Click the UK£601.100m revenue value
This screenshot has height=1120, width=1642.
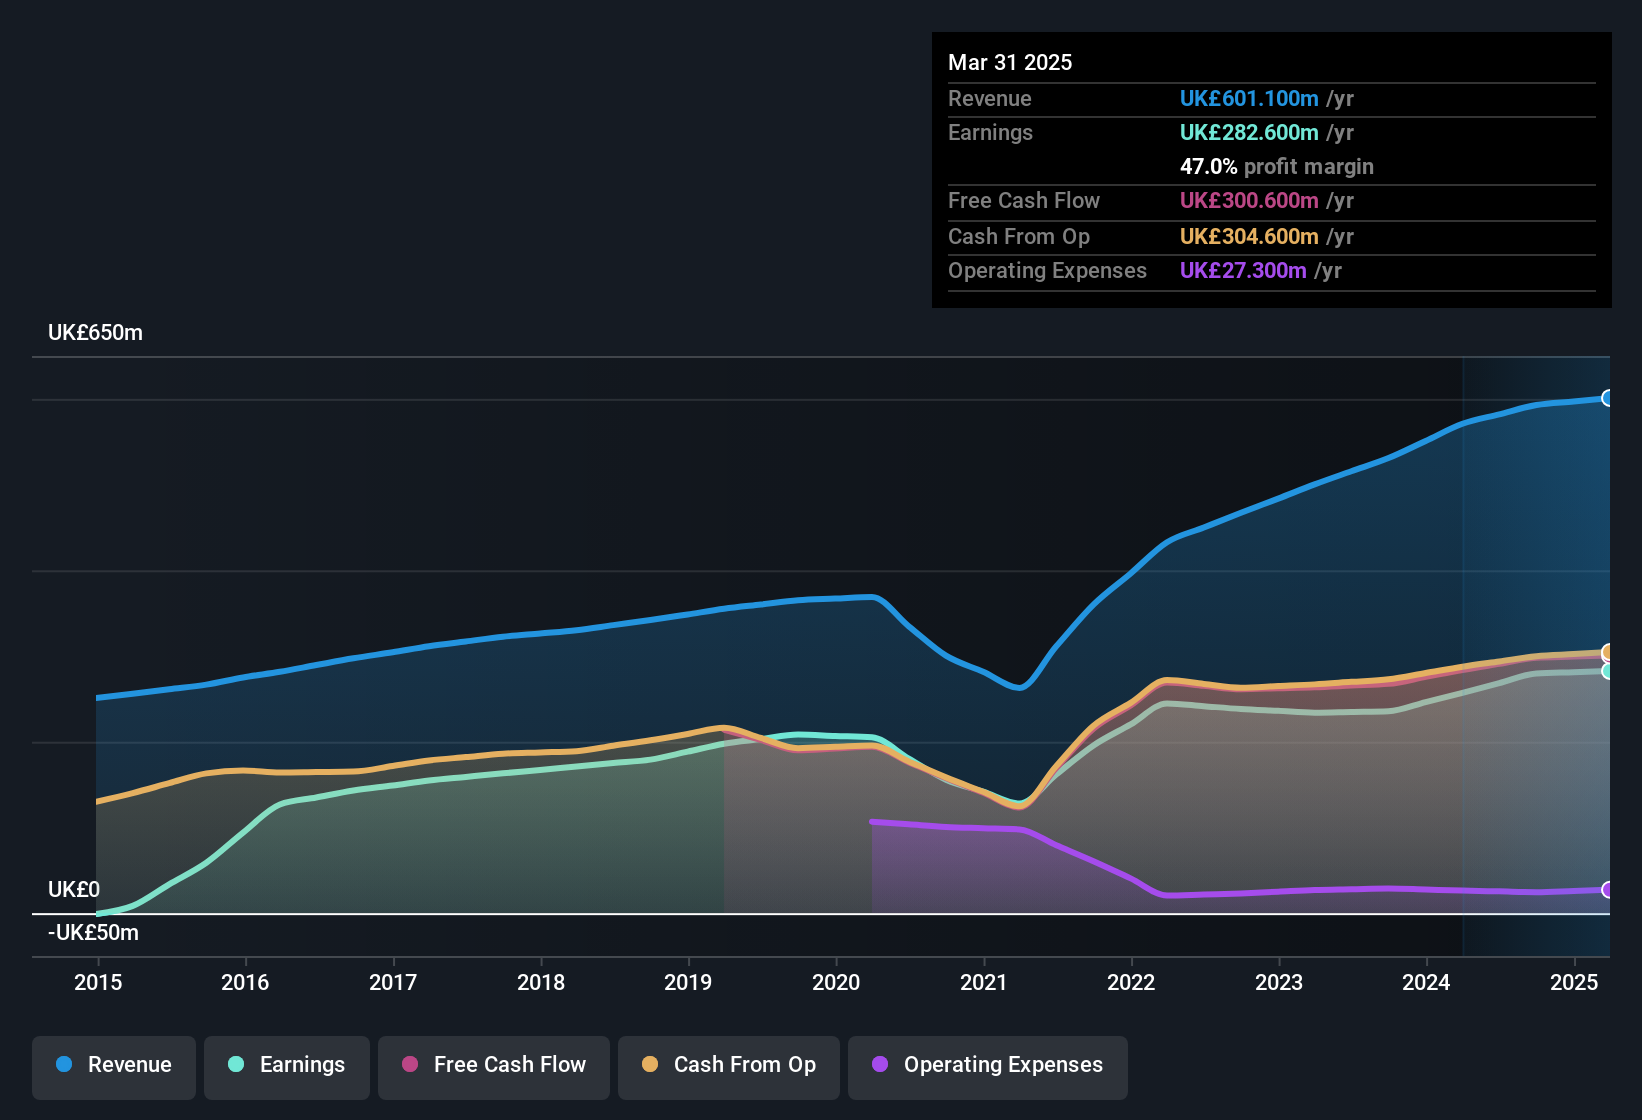(x=1248, y=98)
